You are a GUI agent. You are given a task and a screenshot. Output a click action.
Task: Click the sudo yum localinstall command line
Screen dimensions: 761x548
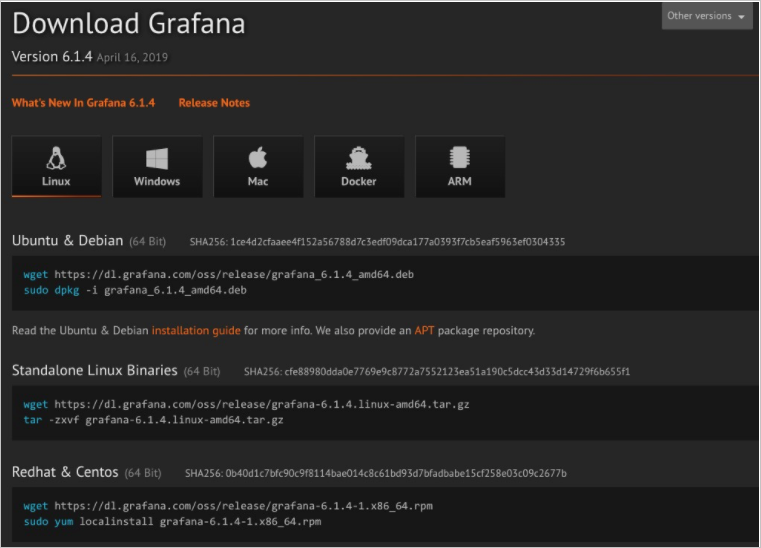click(x=172, y=522)
